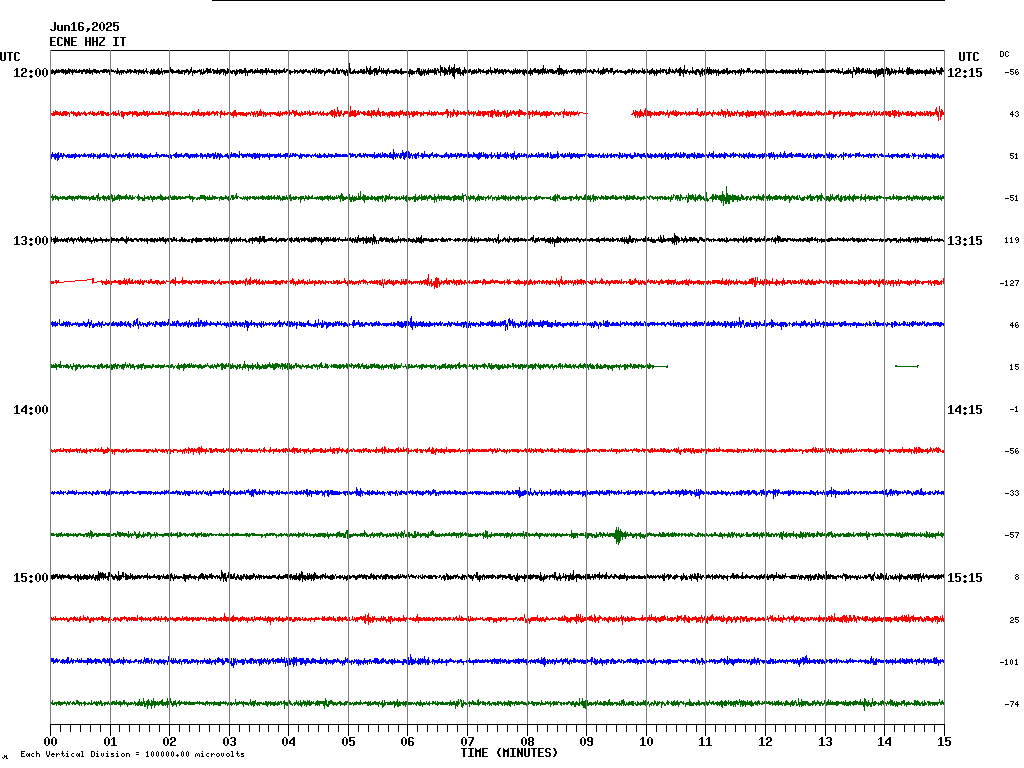Click the 13:15 time label
This screenshot has width=1024, height=768.
(965, 241)
